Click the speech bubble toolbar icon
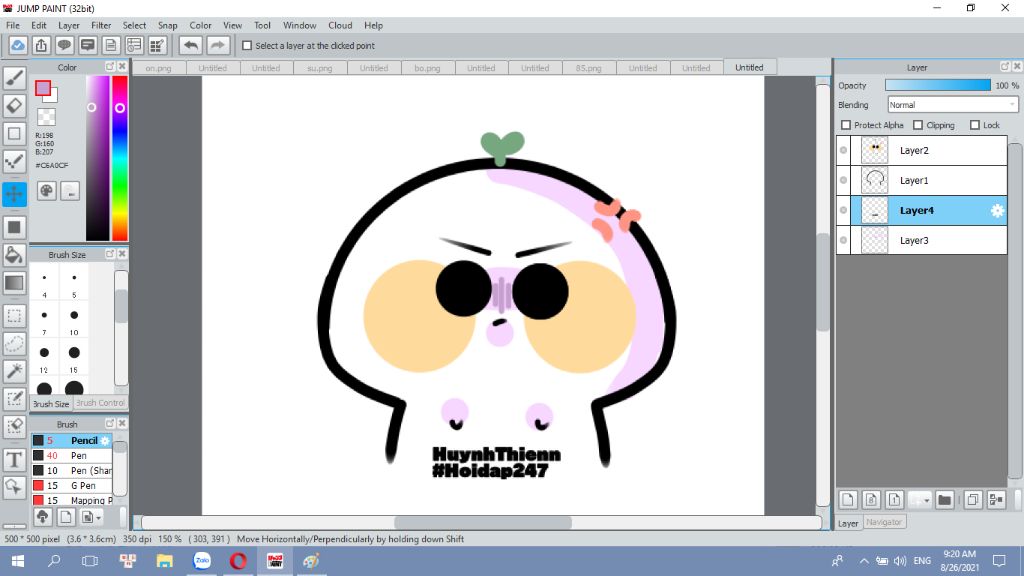The height and width of the screenshot is (576, 1024). (64, 45)
